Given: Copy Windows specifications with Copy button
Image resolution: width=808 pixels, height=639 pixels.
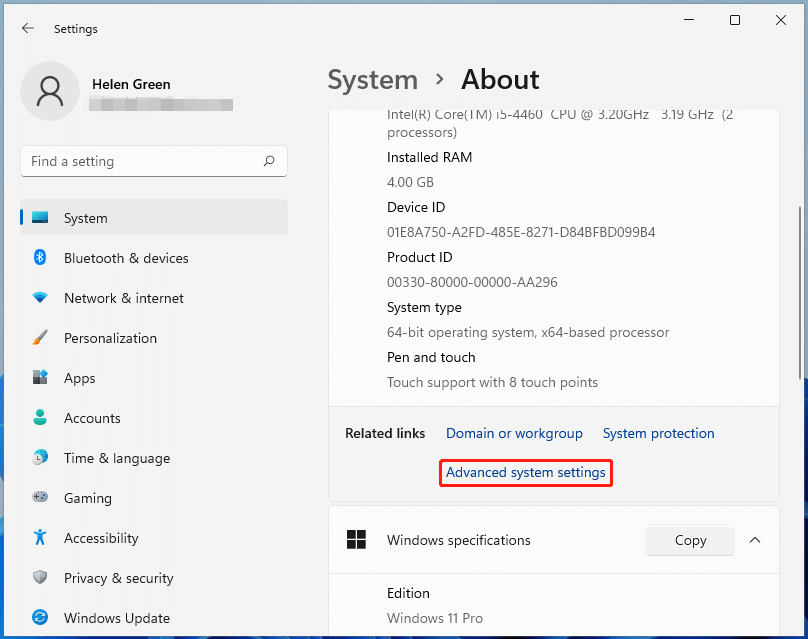Looking at the screenshot, I should (689, 540).
